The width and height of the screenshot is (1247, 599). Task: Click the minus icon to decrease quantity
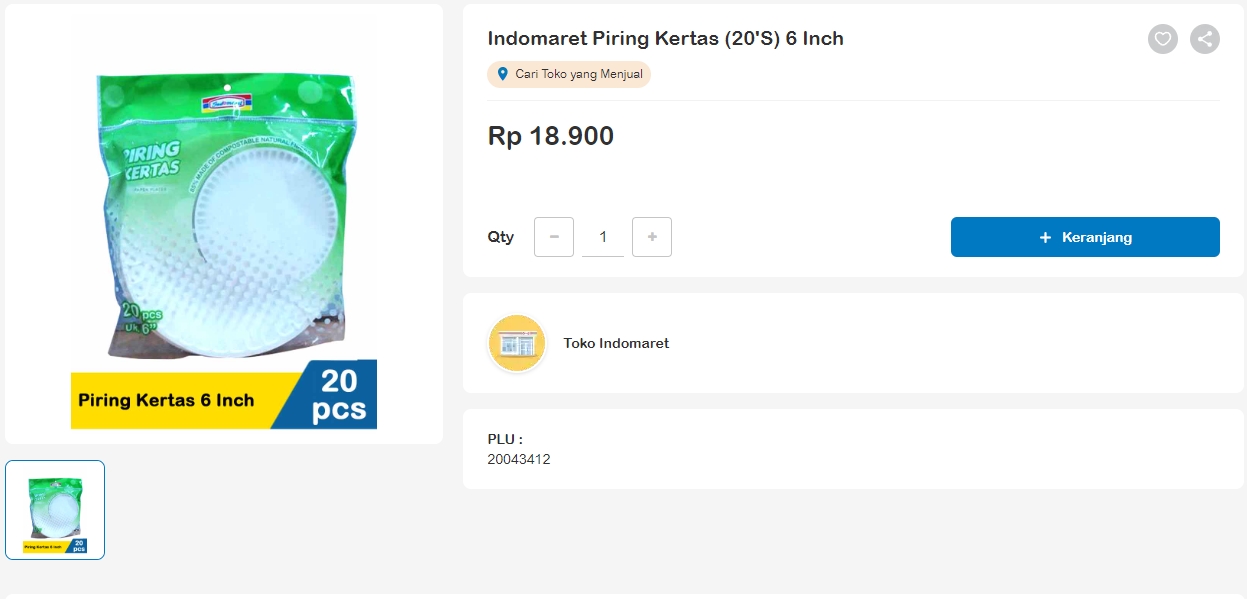553,237
